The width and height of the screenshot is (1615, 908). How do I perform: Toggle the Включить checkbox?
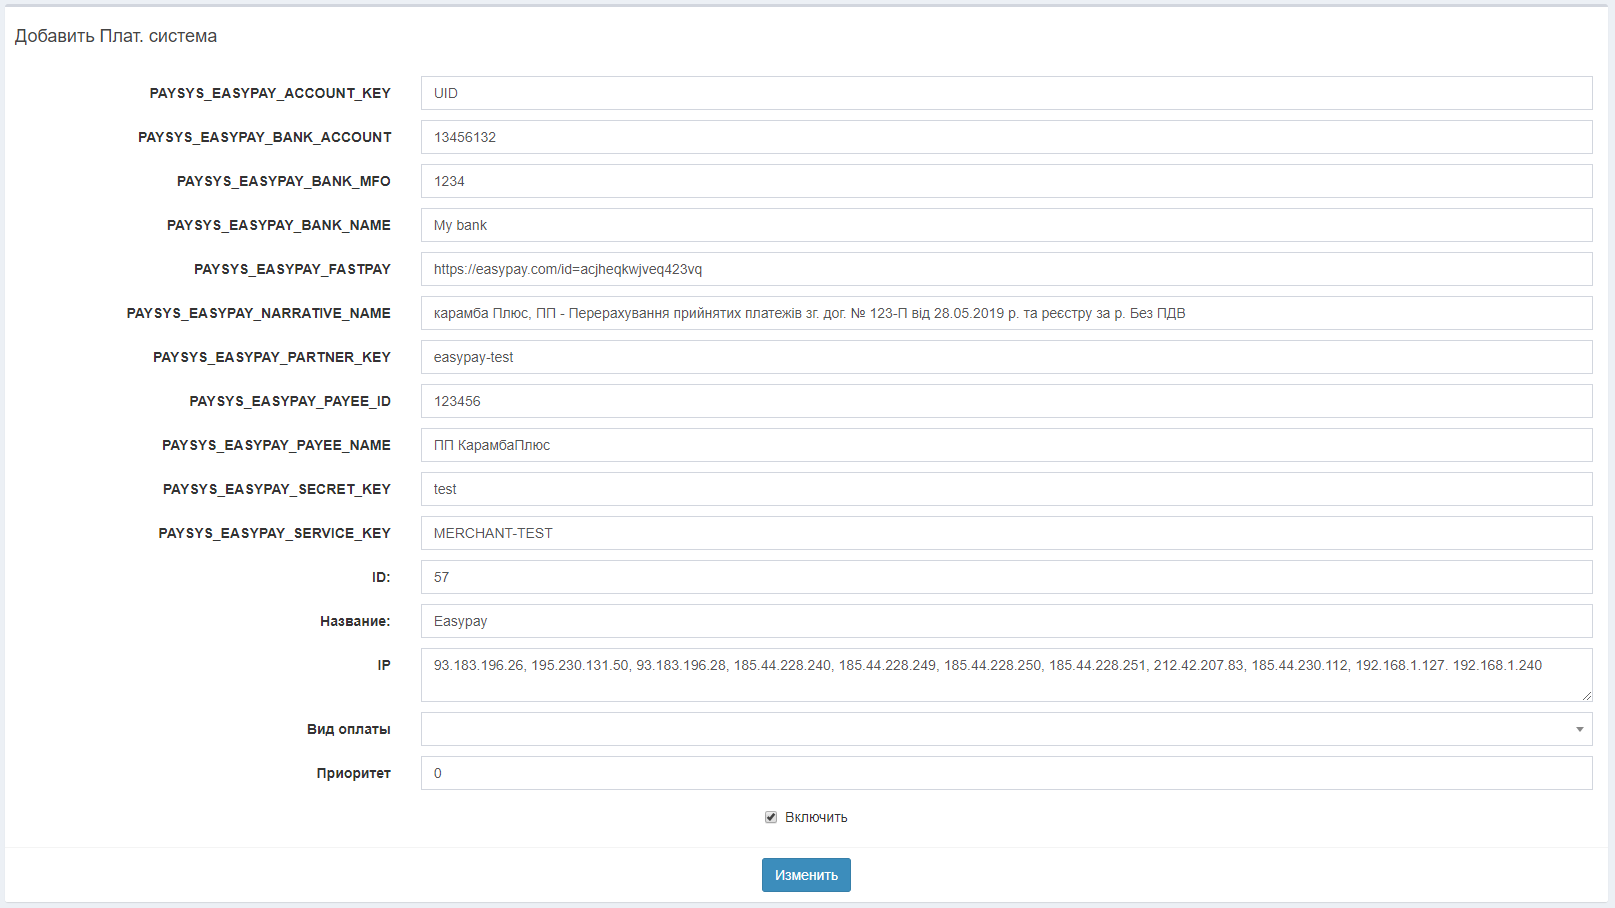pos(771,817)
